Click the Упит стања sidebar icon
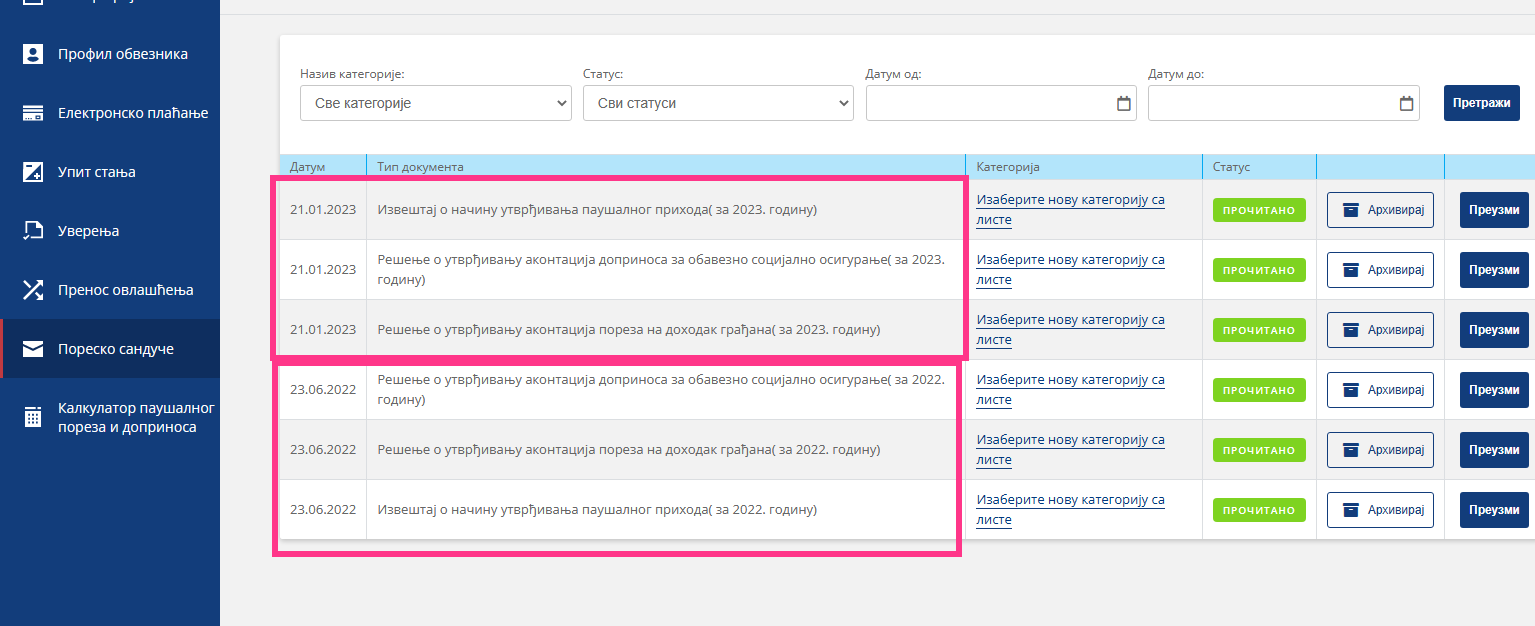The image size is (1535, 626). (x=33, y=172)
